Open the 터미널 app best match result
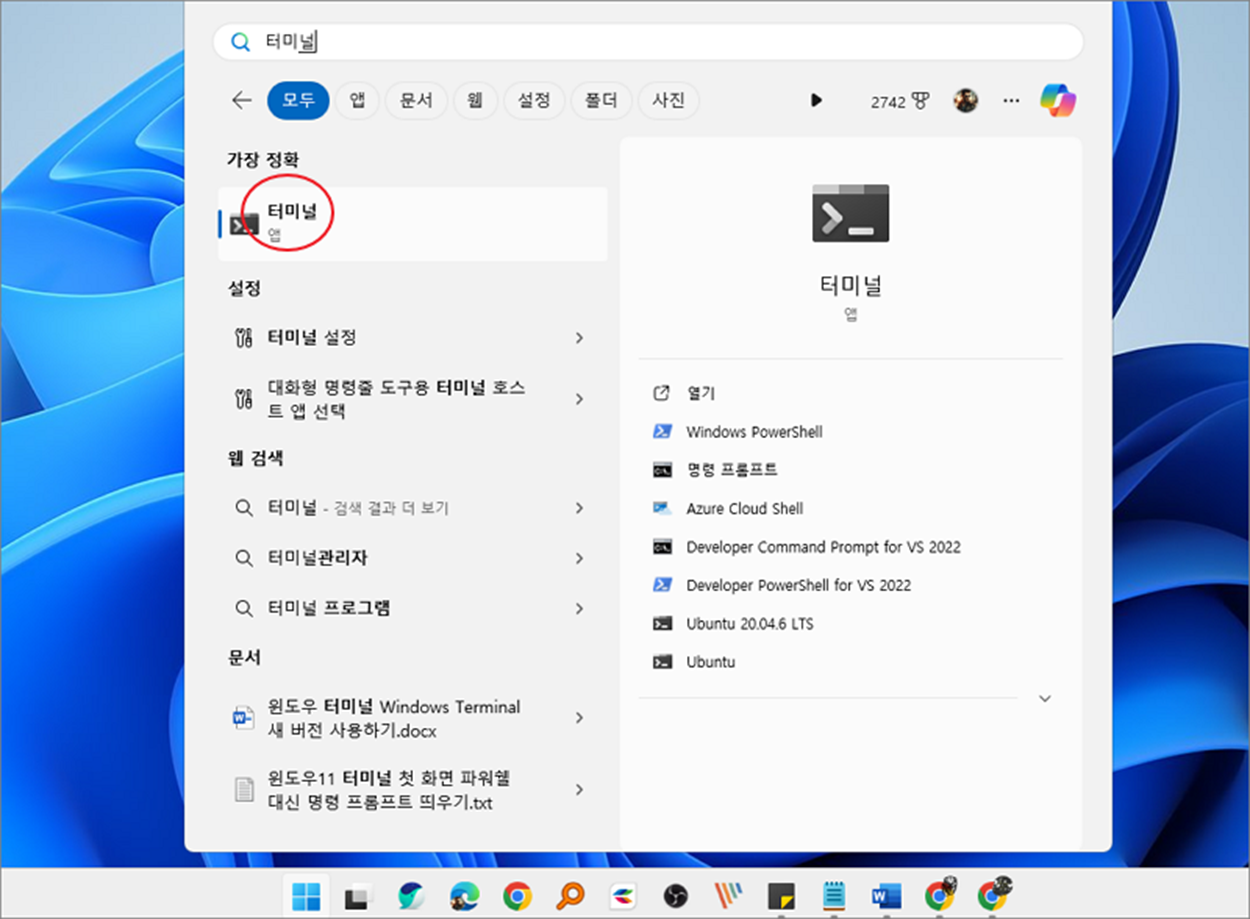 pos(412,224)
